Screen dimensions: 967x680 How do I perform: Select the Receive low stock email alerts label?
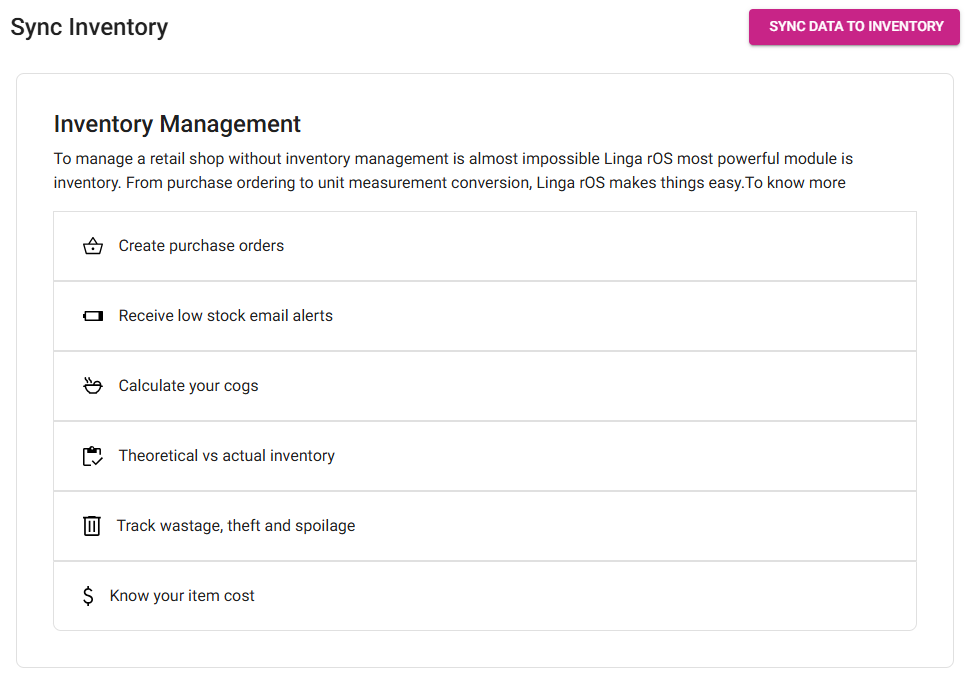pos(225,316)
